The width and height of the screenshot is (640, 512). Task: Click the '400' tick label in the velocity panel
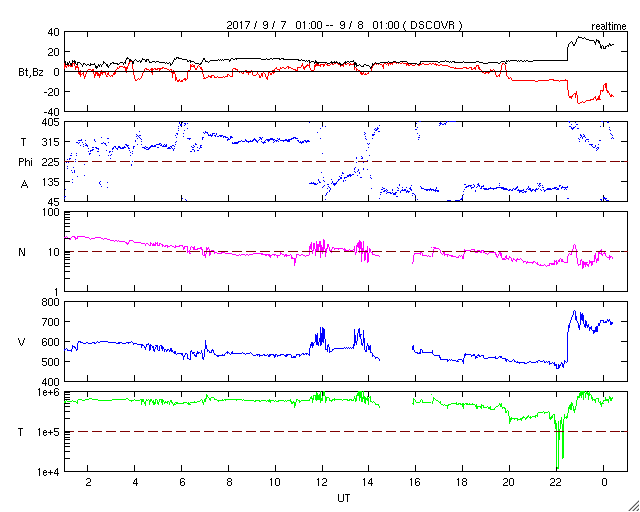click(51, 382)
